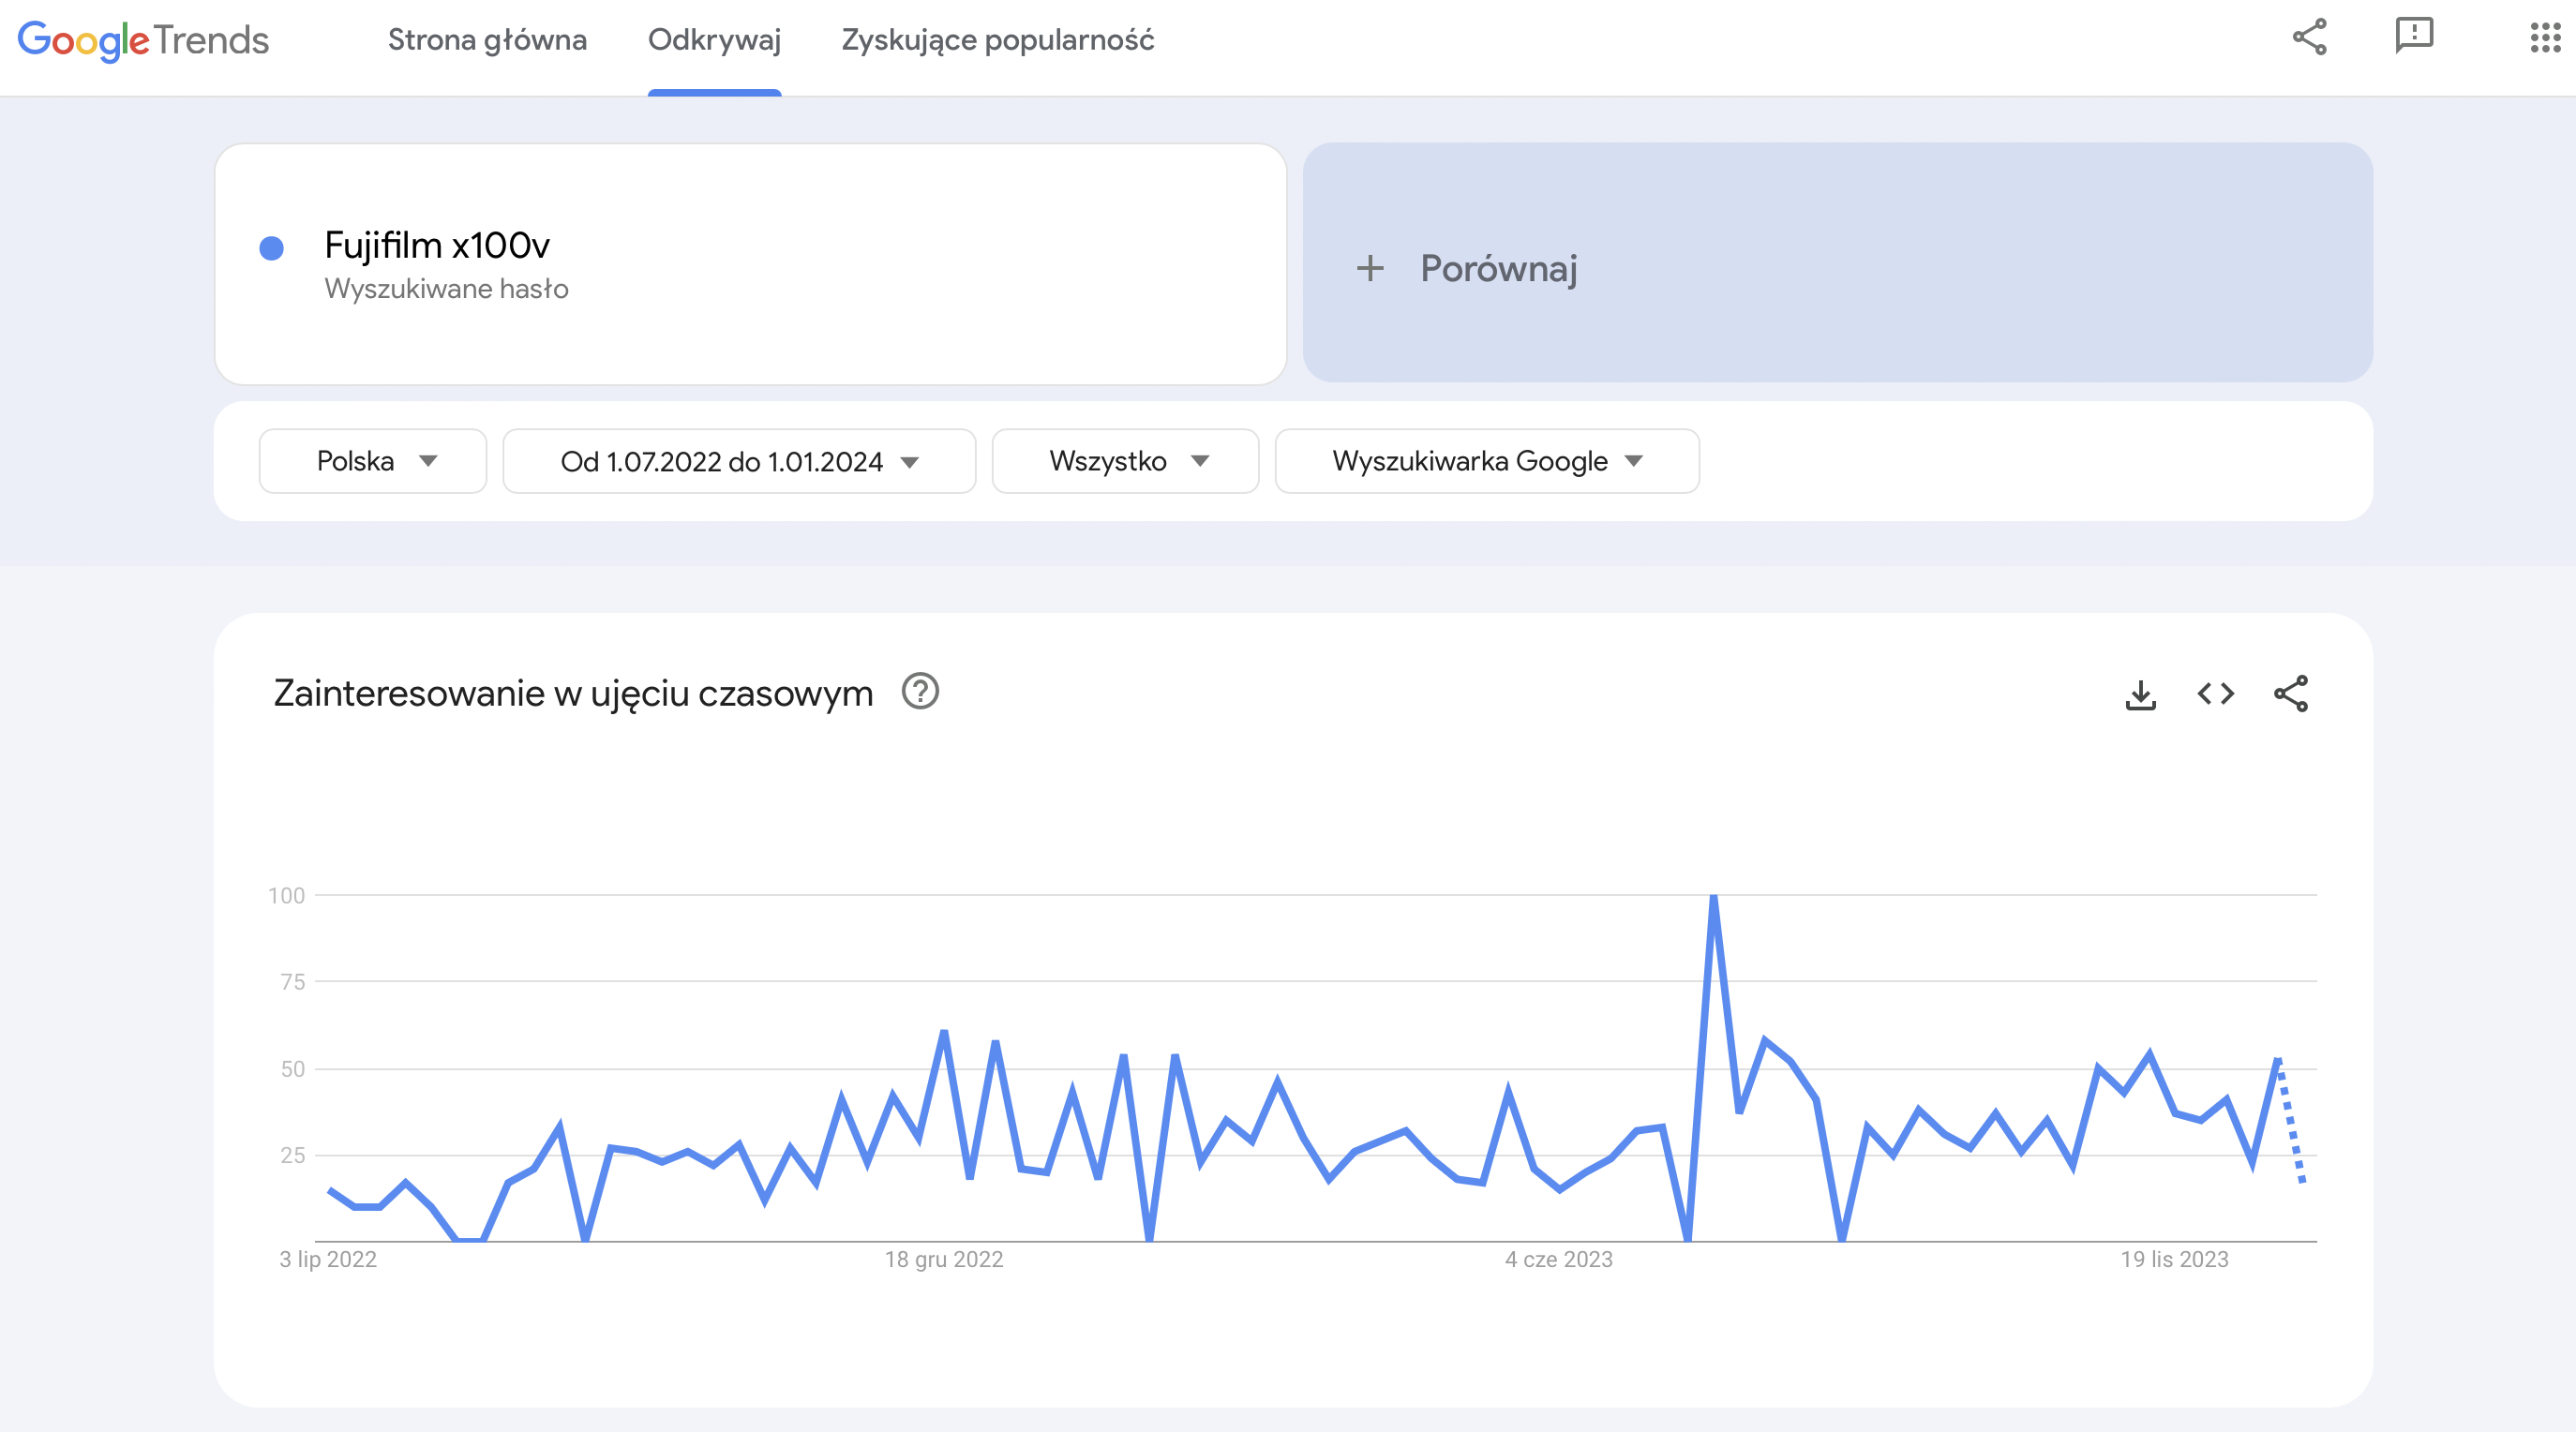Go to Strona główna tab
The height and width of the screenshot is (1432, 2576).
(487, 40)
